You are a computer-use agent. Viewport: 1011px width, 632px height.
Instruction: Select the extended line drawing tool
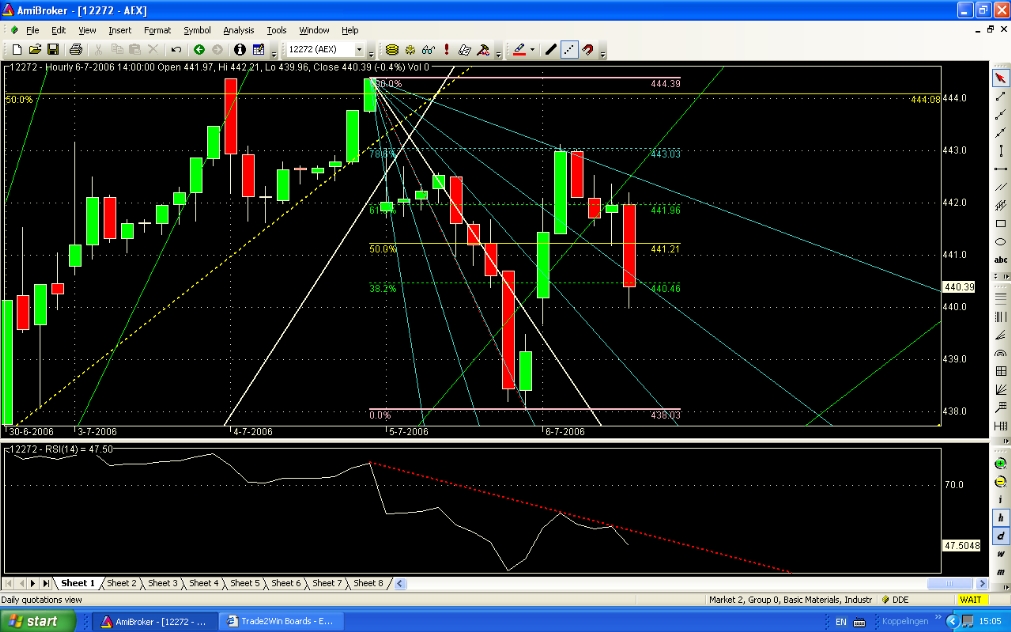point(1000,132)
